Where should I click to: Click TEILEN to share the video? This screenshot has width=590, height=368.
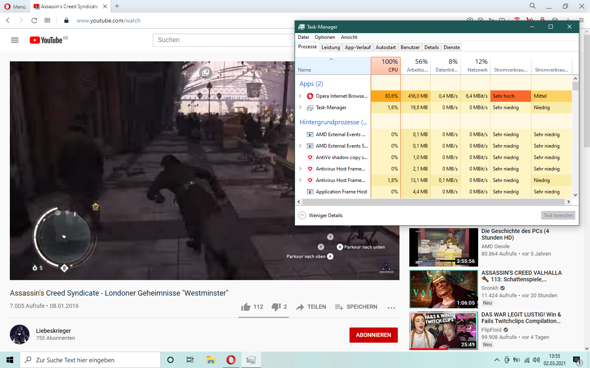click(x=311, y=307)
